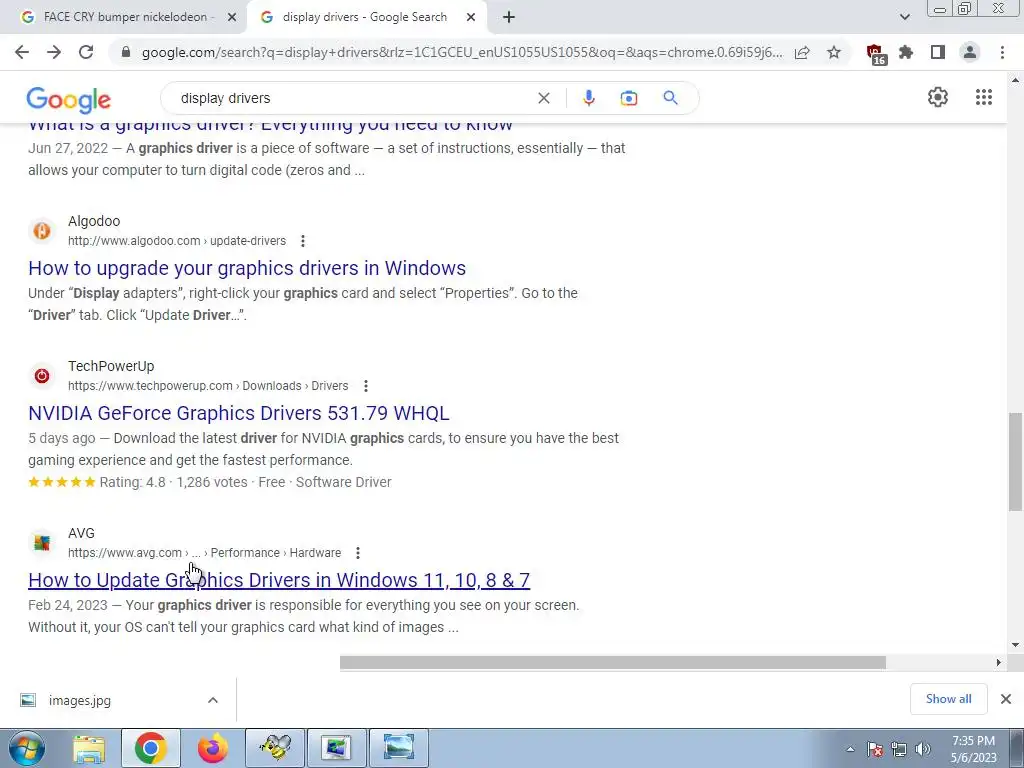
Task: Click the avg.com Performance Hardware URL
Action: pyautogui.click(x=204, y=553)
